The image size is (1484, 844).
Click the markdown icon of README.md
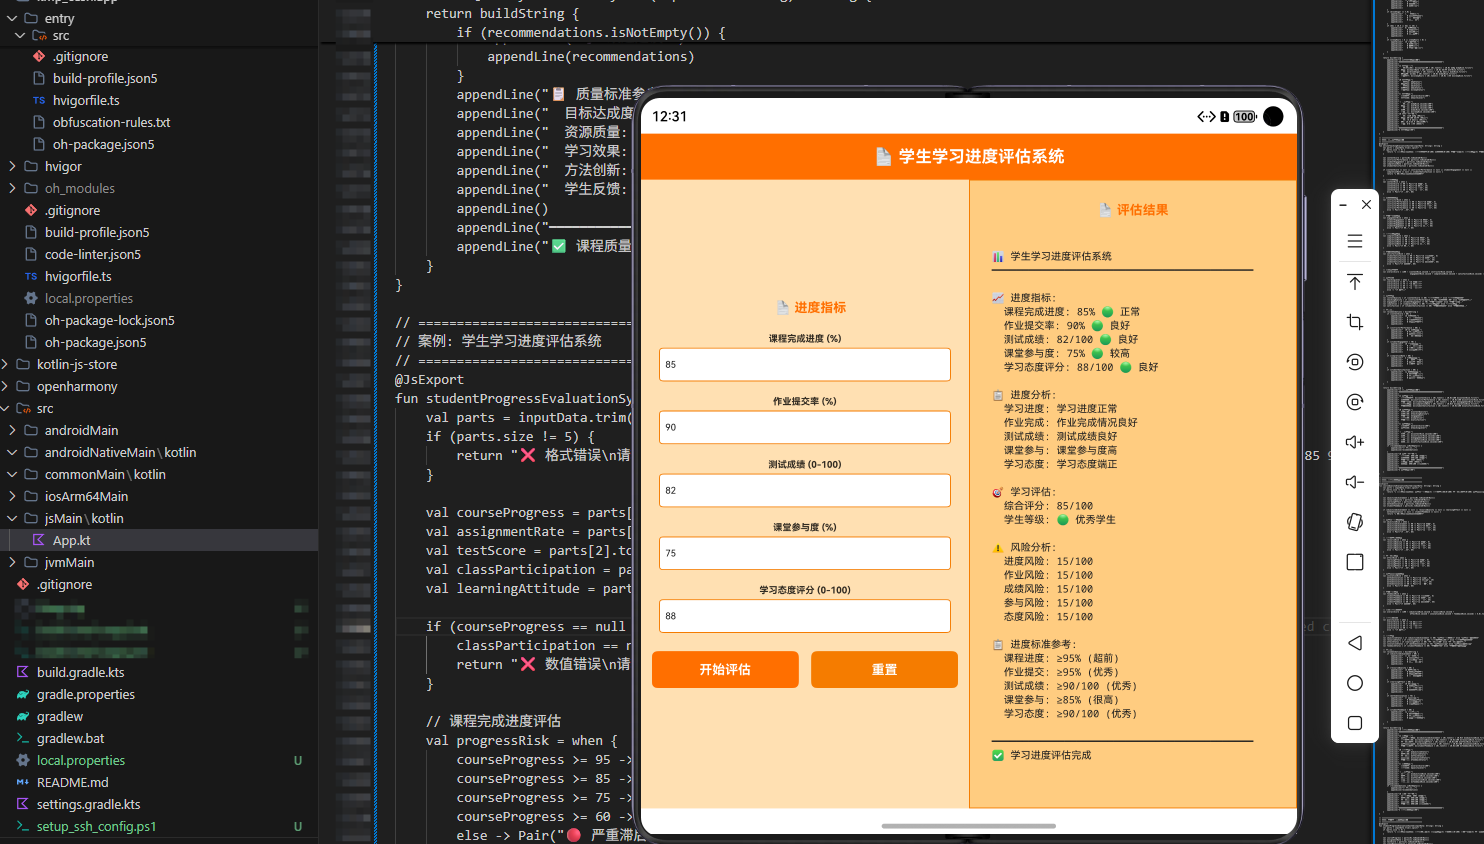23,782
